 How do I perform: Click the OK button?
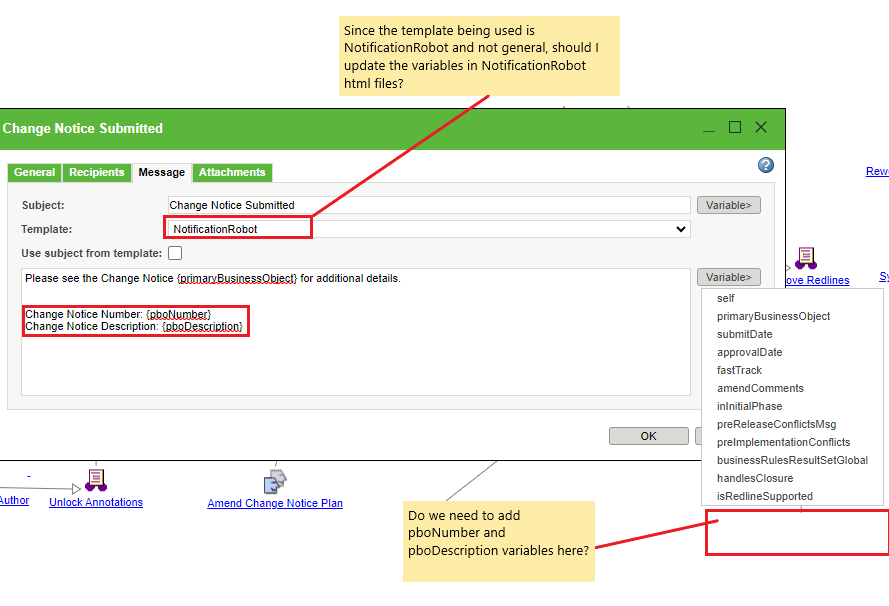pyautogui.click(x=649, y=436)
